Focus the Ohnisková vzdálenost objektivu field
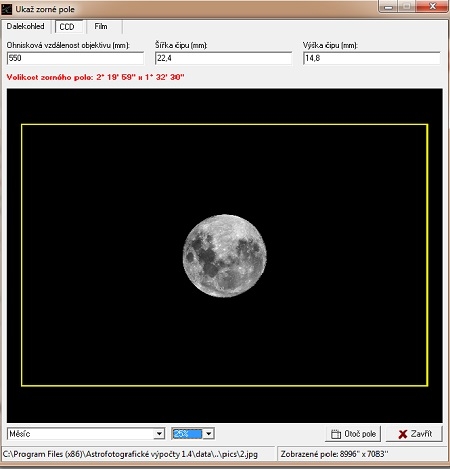The width and height of the screenshot is (450, 469). (x=75, y=58)
